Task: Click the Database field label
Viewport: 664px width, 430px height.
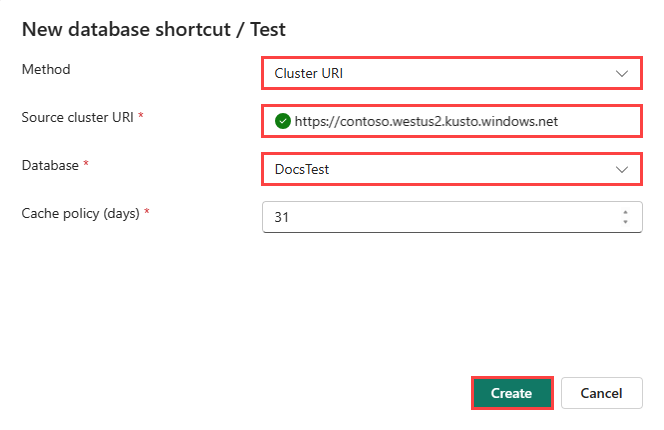Action: (x=50, y=165)
